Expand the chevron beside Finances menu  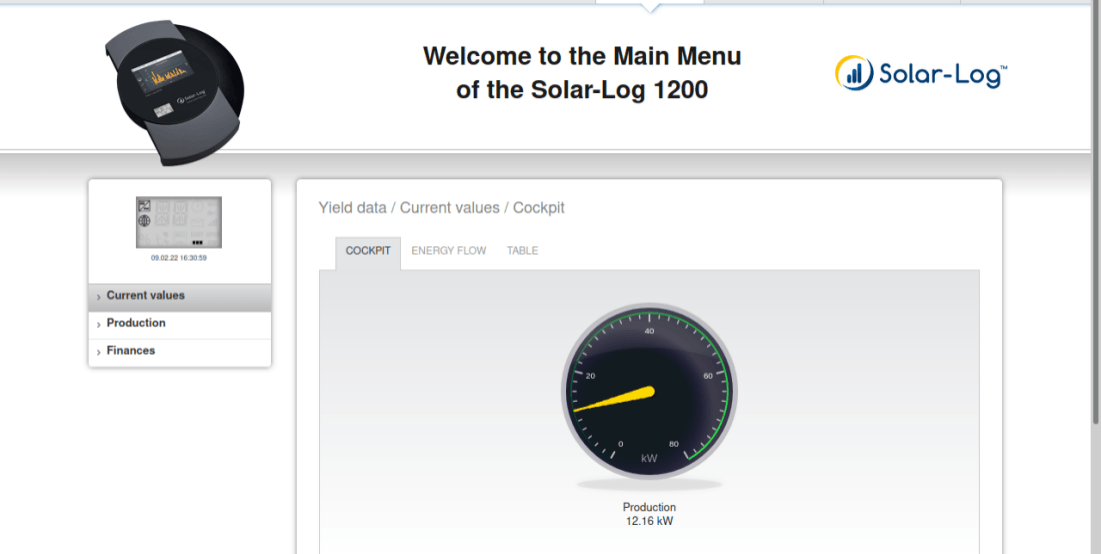98,352
